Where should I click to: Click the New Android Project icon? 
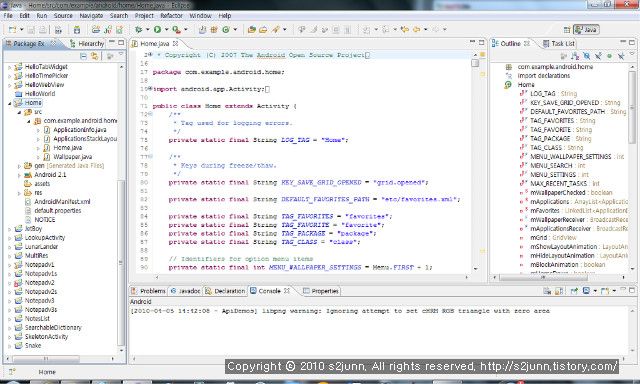pyautogui.click(x=96, y=29)
